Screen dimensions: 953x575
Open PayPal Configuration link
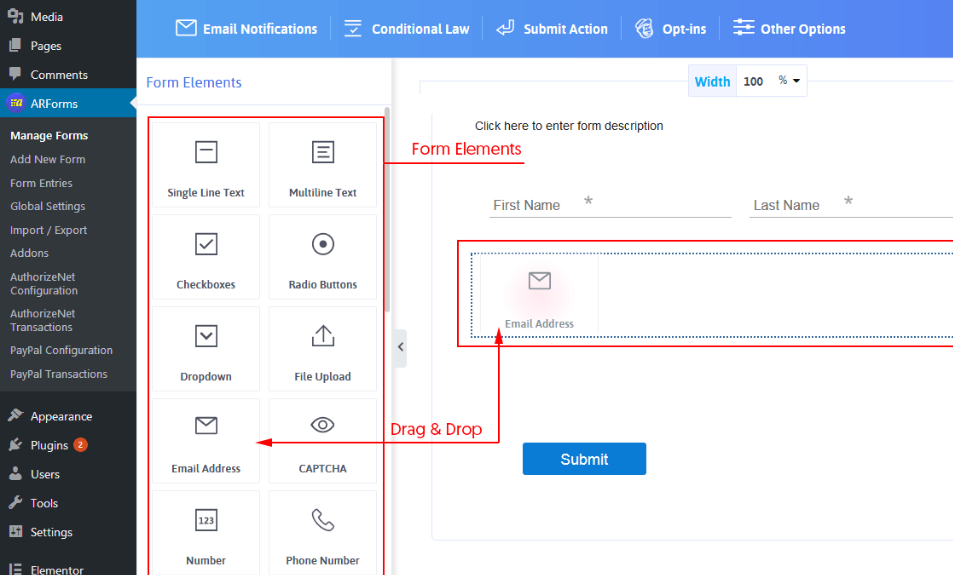point(61,350)
